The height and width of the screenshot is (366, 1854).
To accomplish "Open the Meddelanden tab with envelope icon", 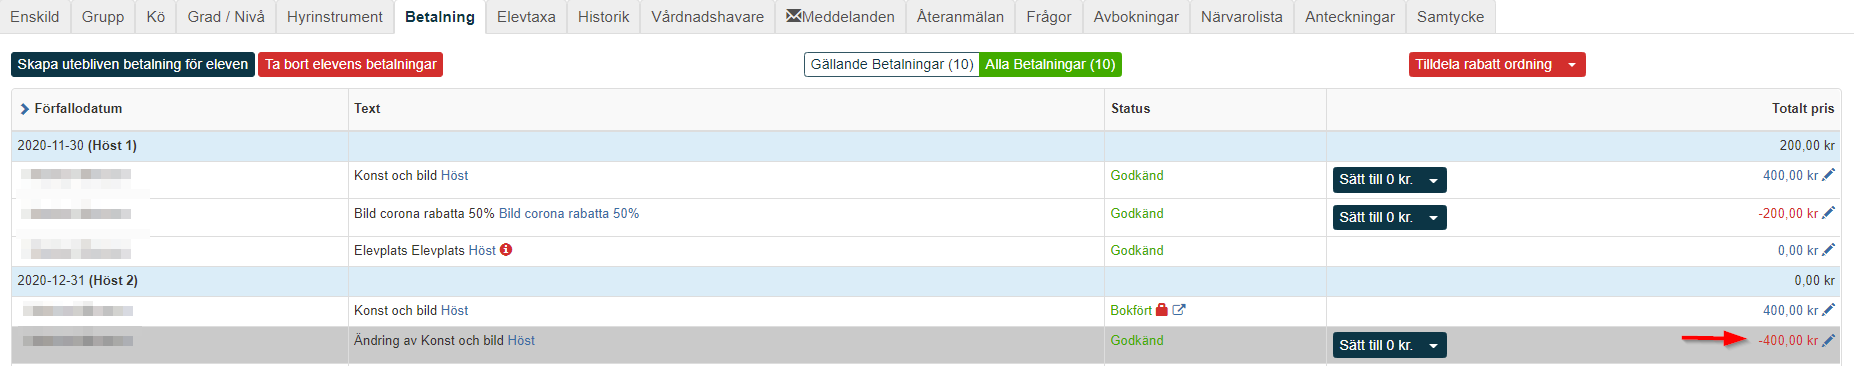I will (x=840, y=17).
